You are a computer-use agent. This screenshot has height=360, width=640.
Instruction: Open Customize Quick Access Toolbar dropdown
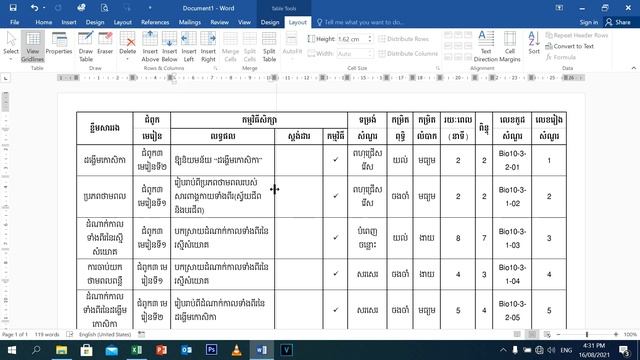coord(150,8)
